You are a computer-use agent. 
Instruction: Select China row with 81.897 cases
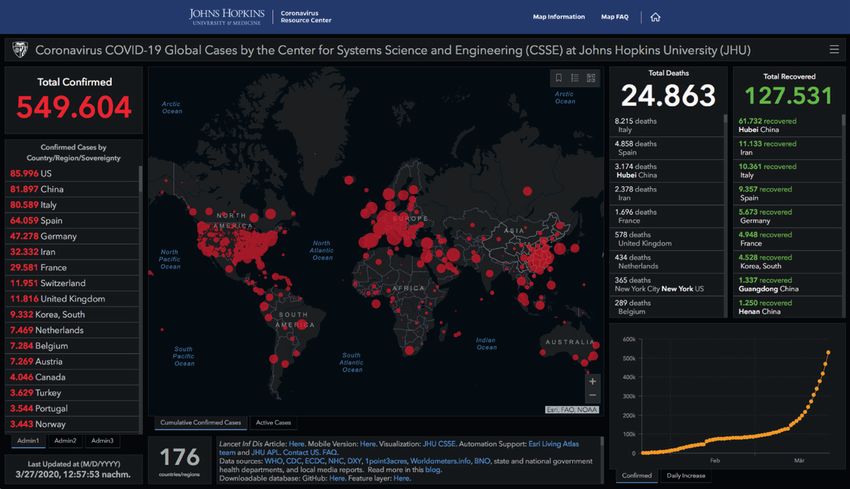pos(72,189)
